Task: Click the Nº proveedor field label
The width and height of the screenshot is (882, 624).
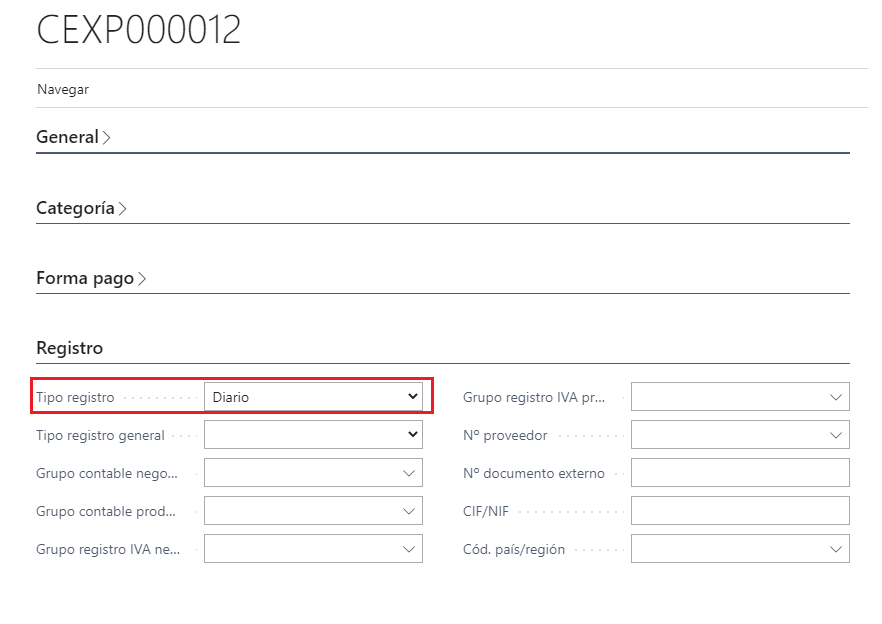Action: (x=505, y=435)
